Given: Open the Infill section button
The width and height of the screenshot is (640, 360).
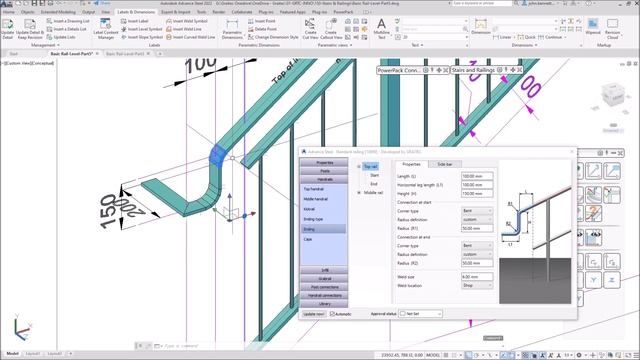Looking at the screenshot, I should (x=324, y=270).
